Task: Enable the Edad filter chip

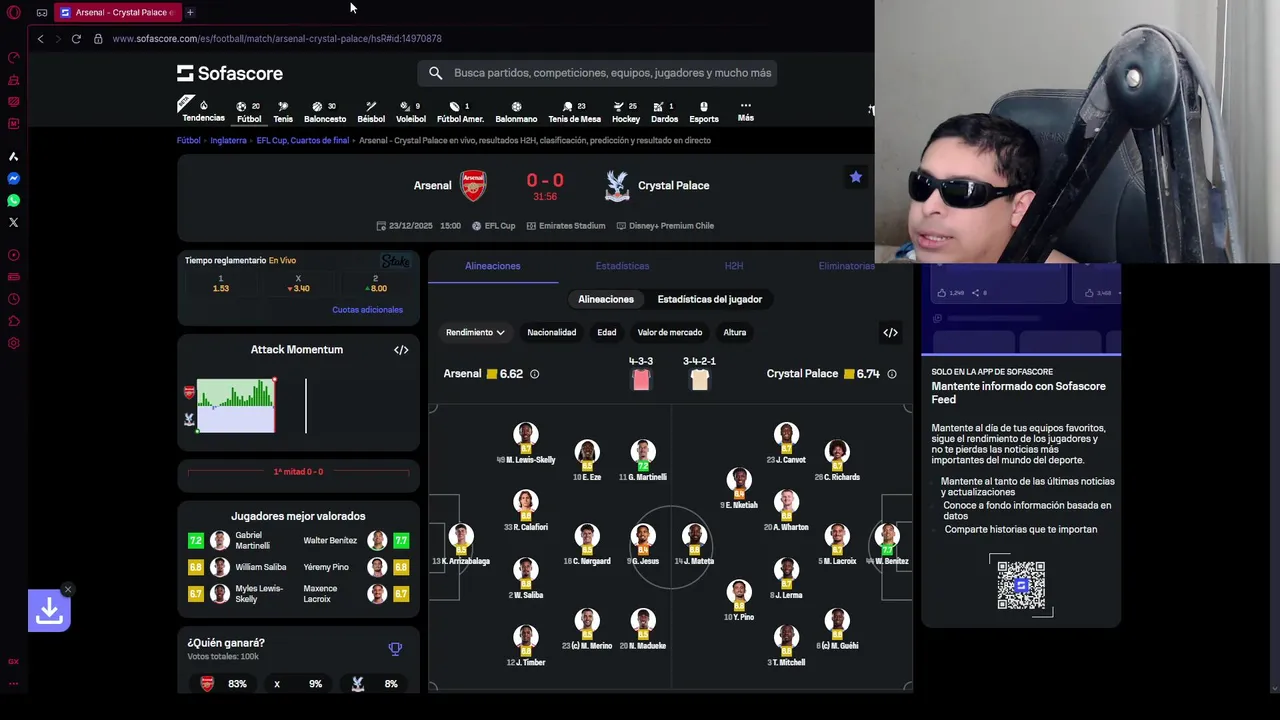Action: point(607,333)
